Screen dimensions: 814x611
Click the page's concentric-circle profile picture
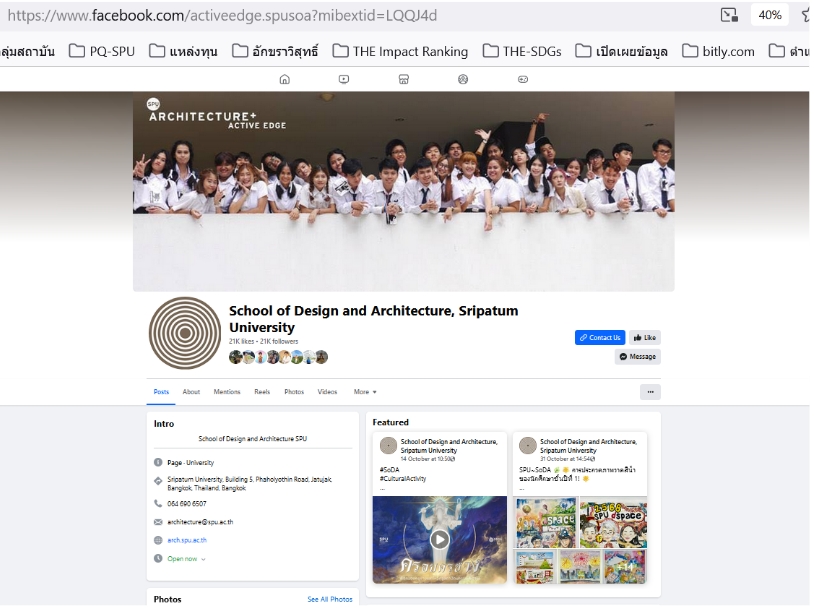(x=185, y=333)
